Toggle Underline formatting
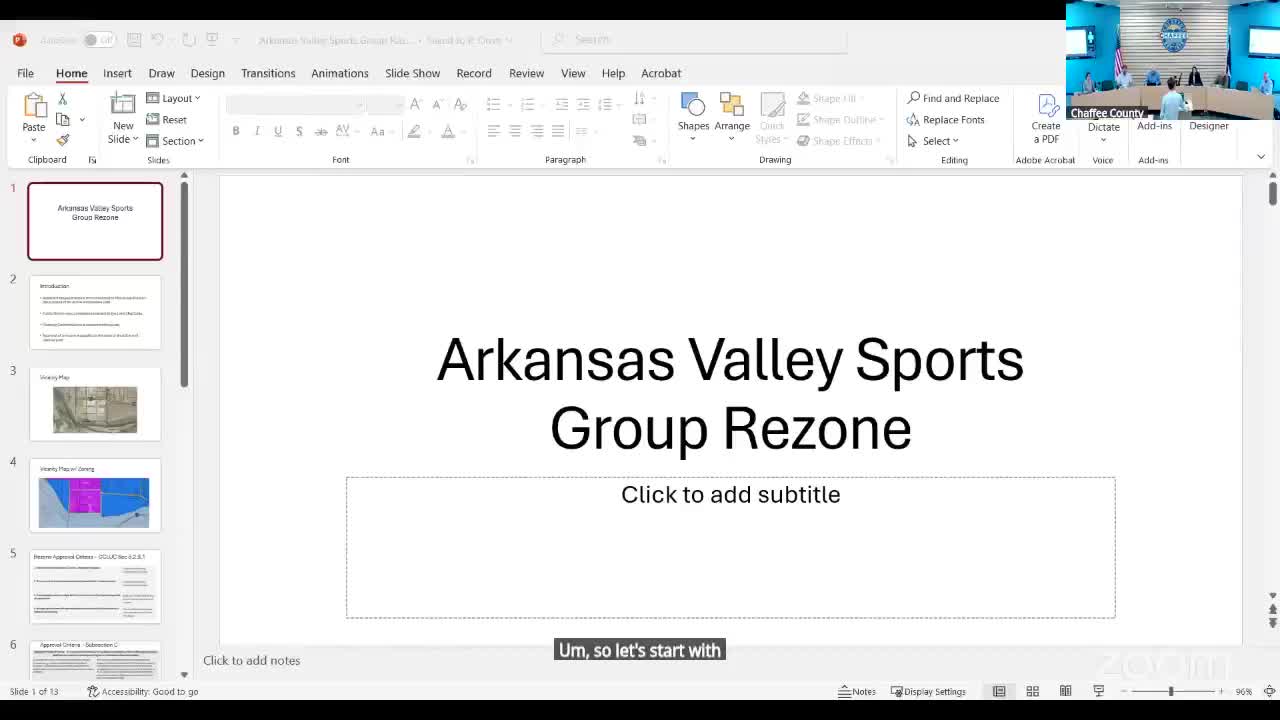Screen dimensions: 1280x720 [x=278, y=131]
